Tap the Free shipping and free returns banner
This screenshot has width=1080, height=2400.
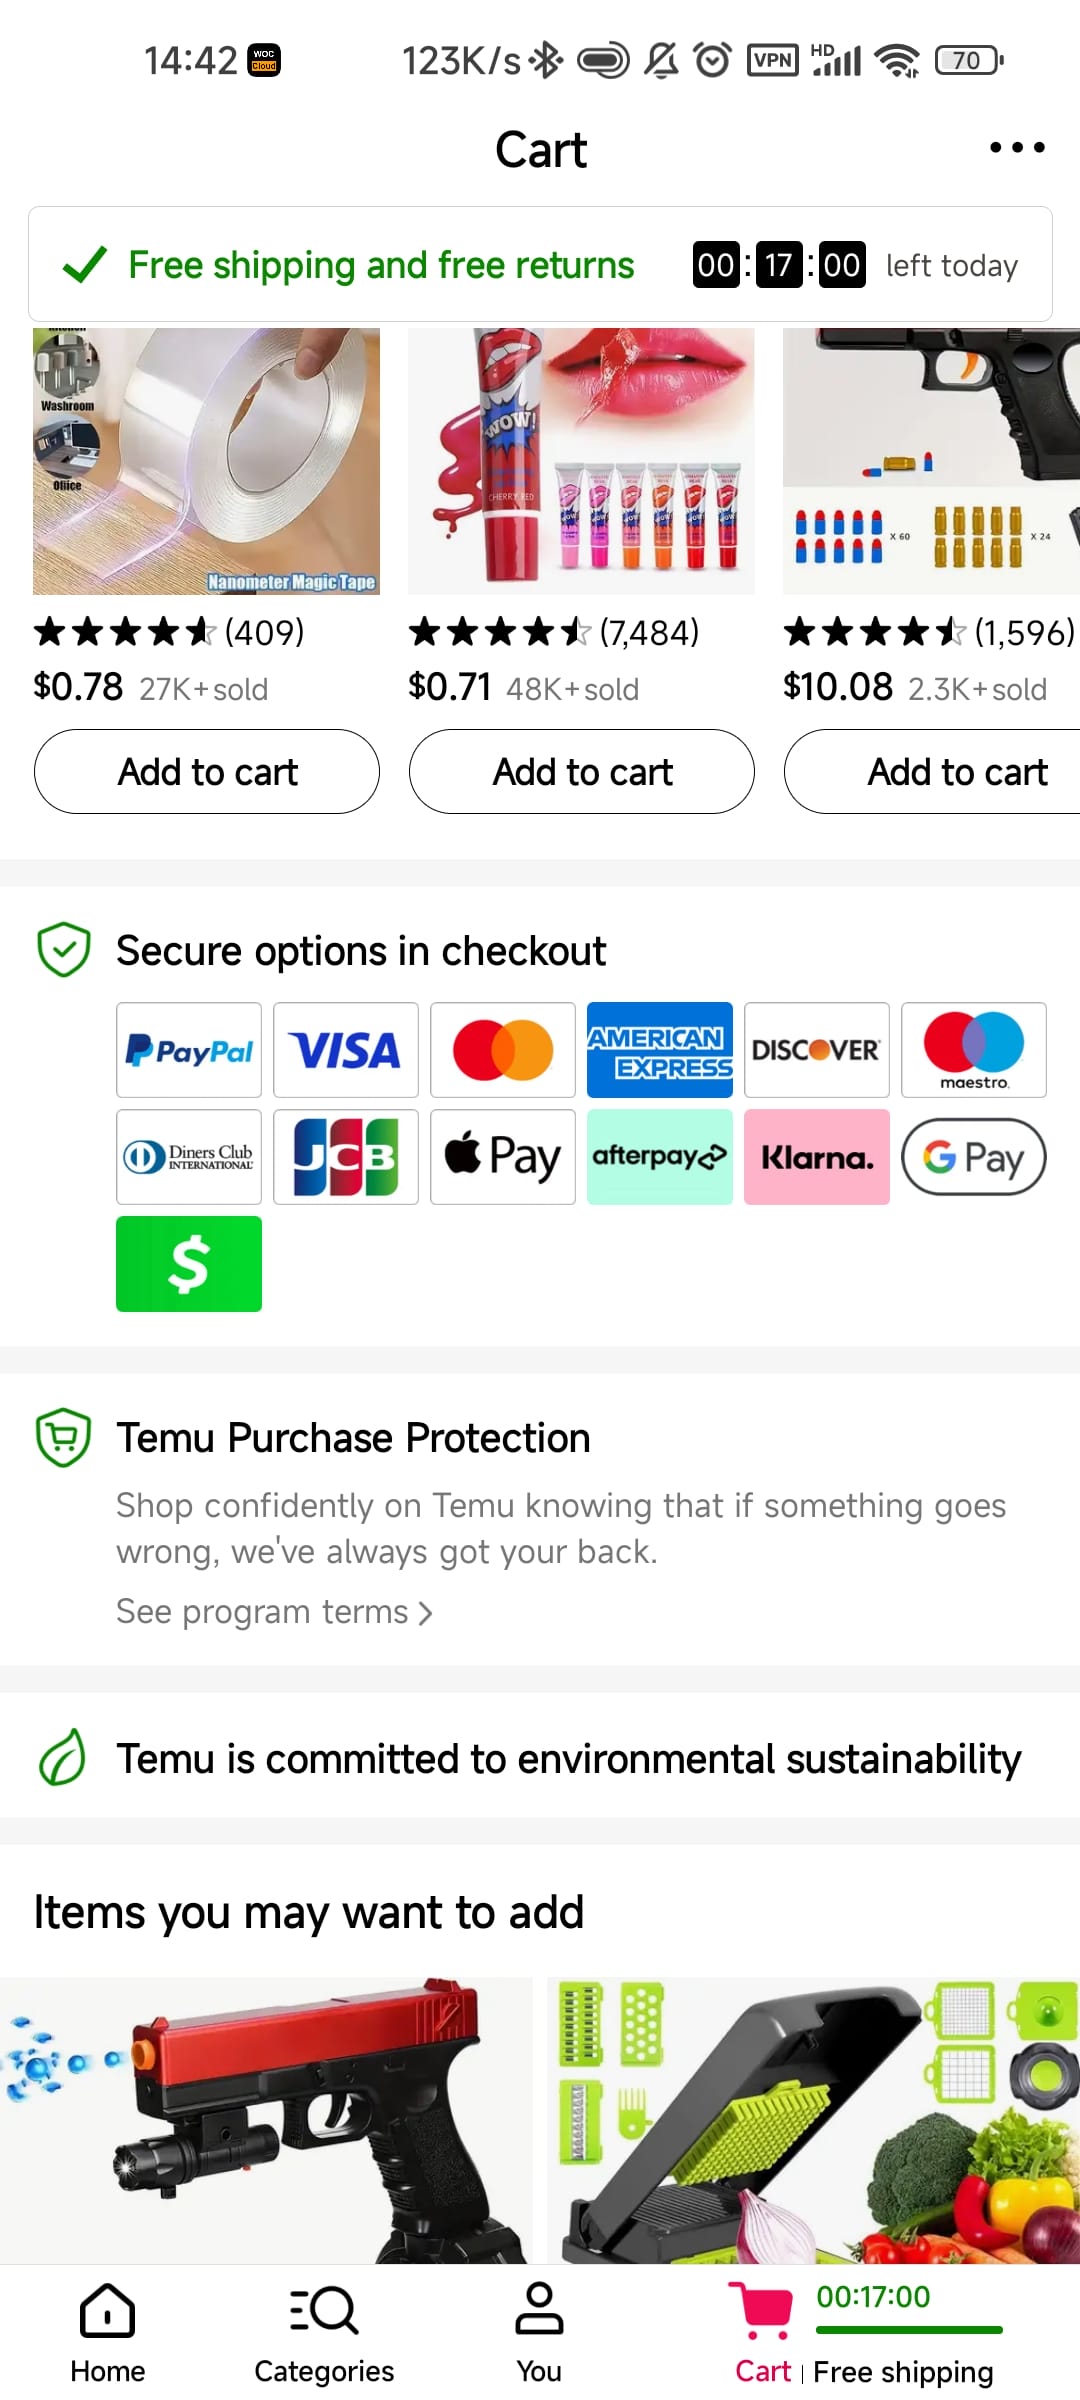(380, 265)
